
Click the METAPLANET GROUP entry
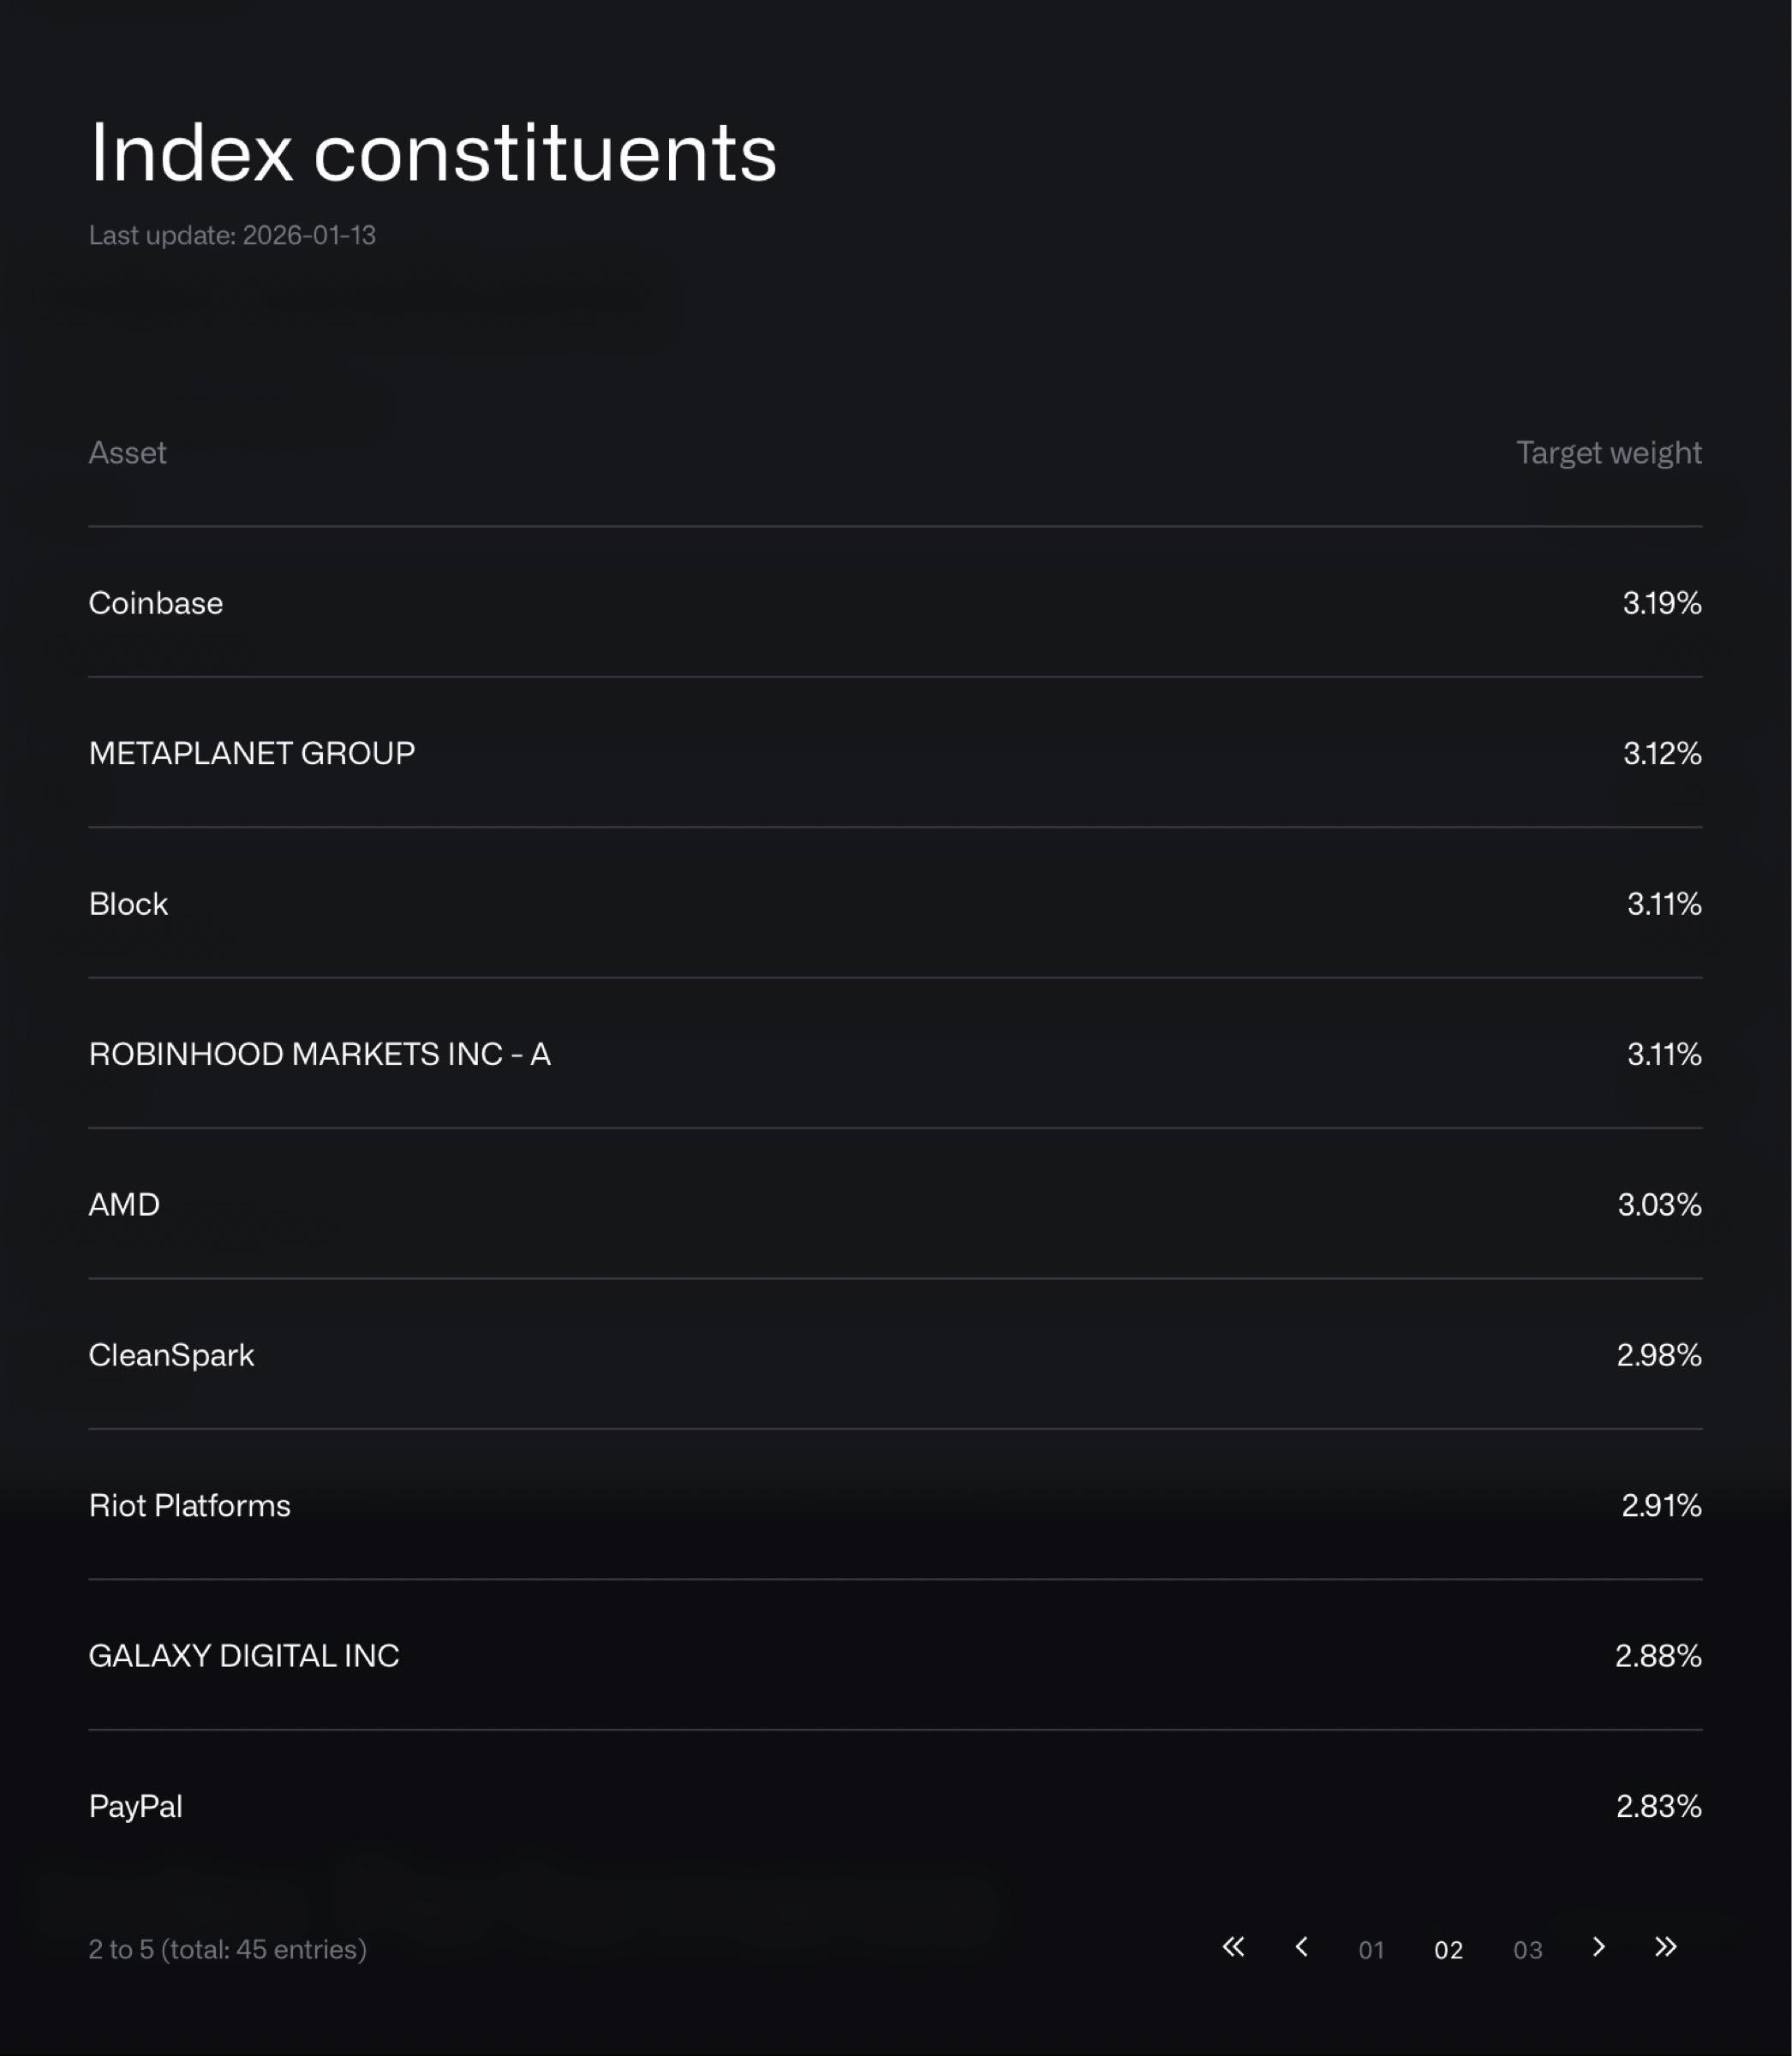coord(252,753)
